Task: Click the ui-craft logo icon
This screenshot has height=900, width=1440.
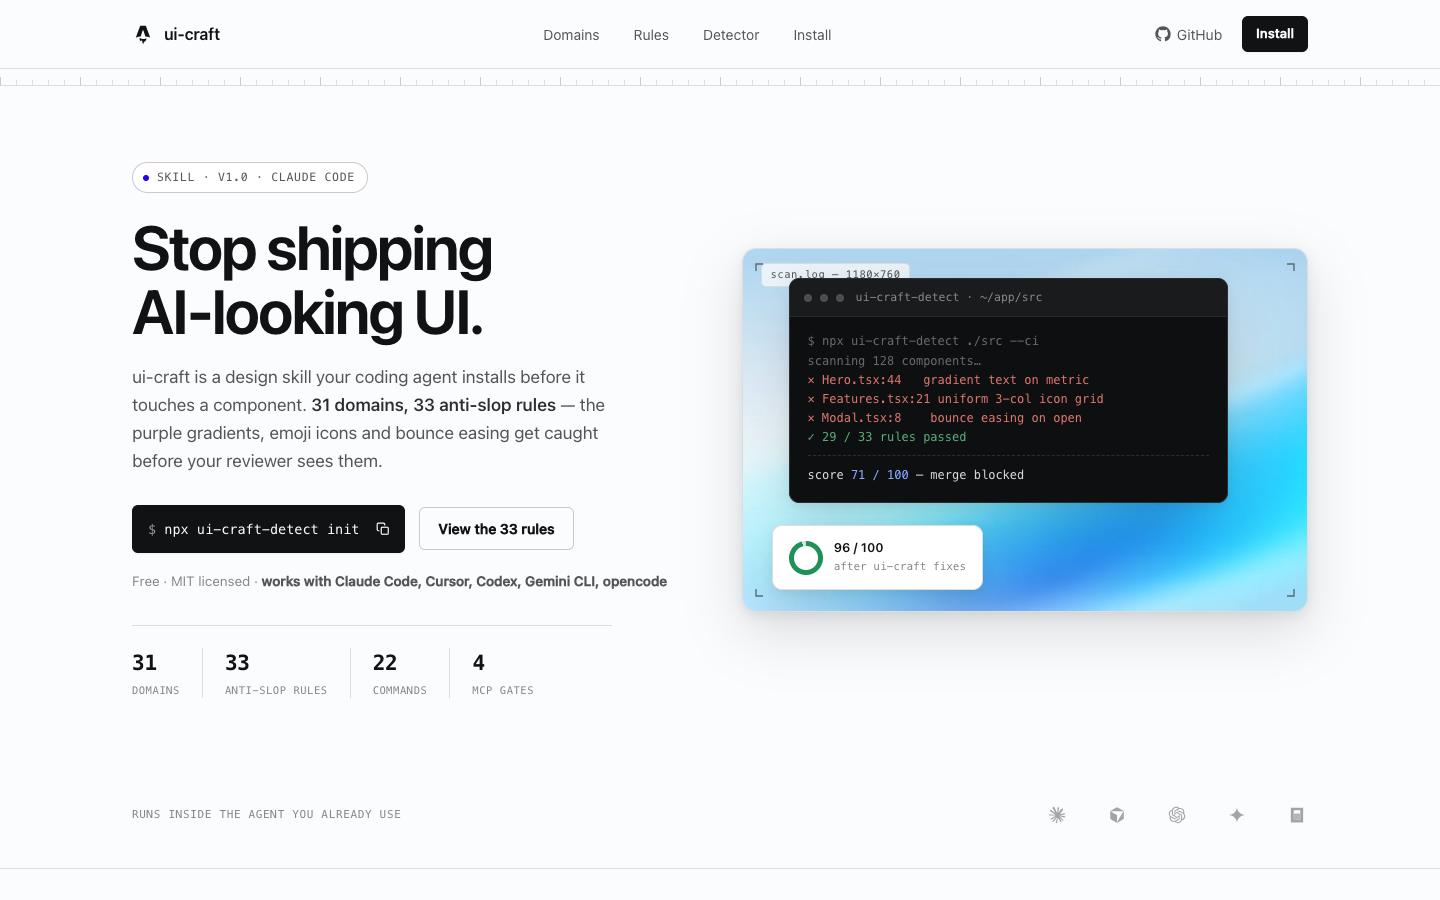Action: [143, 34]
